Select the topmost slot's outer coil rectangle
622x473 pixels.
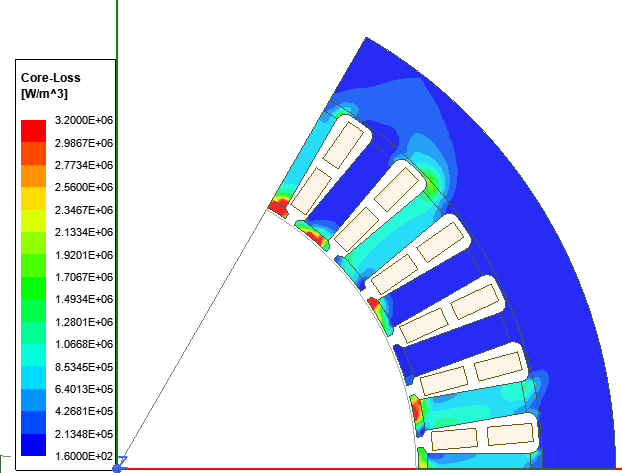pos(343,145)
